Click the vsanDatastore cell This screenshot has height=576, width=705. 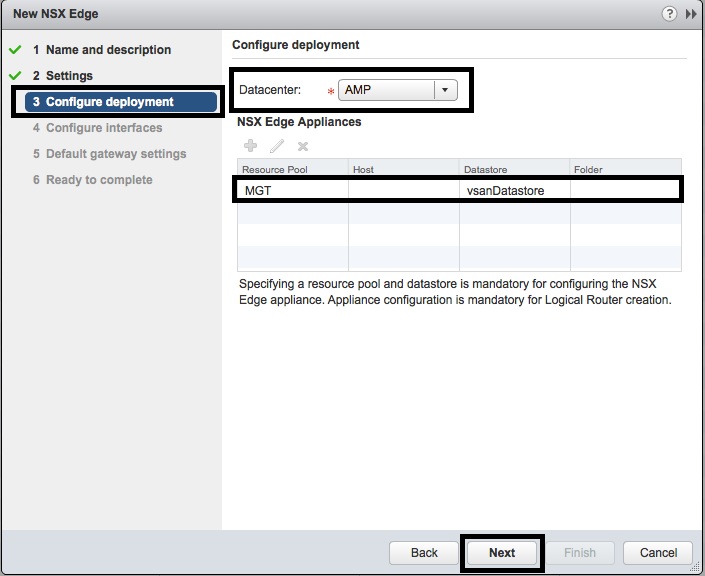click(x=505, y=190)
